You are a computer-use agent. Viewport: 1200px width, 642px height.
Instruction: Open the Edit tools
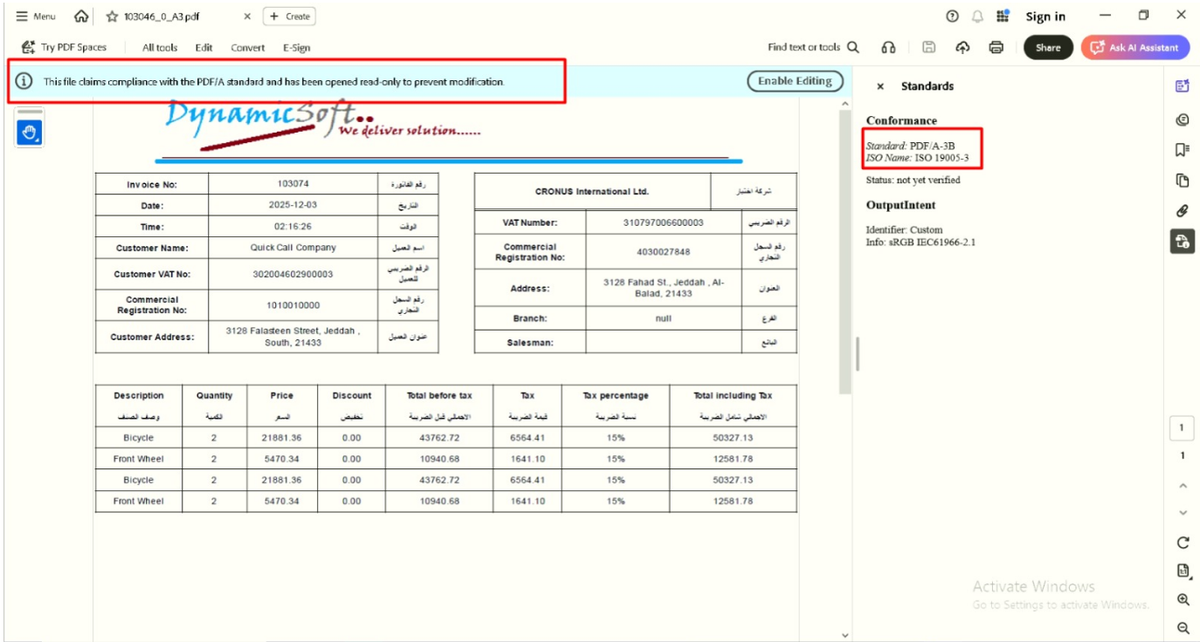(204, 47)
